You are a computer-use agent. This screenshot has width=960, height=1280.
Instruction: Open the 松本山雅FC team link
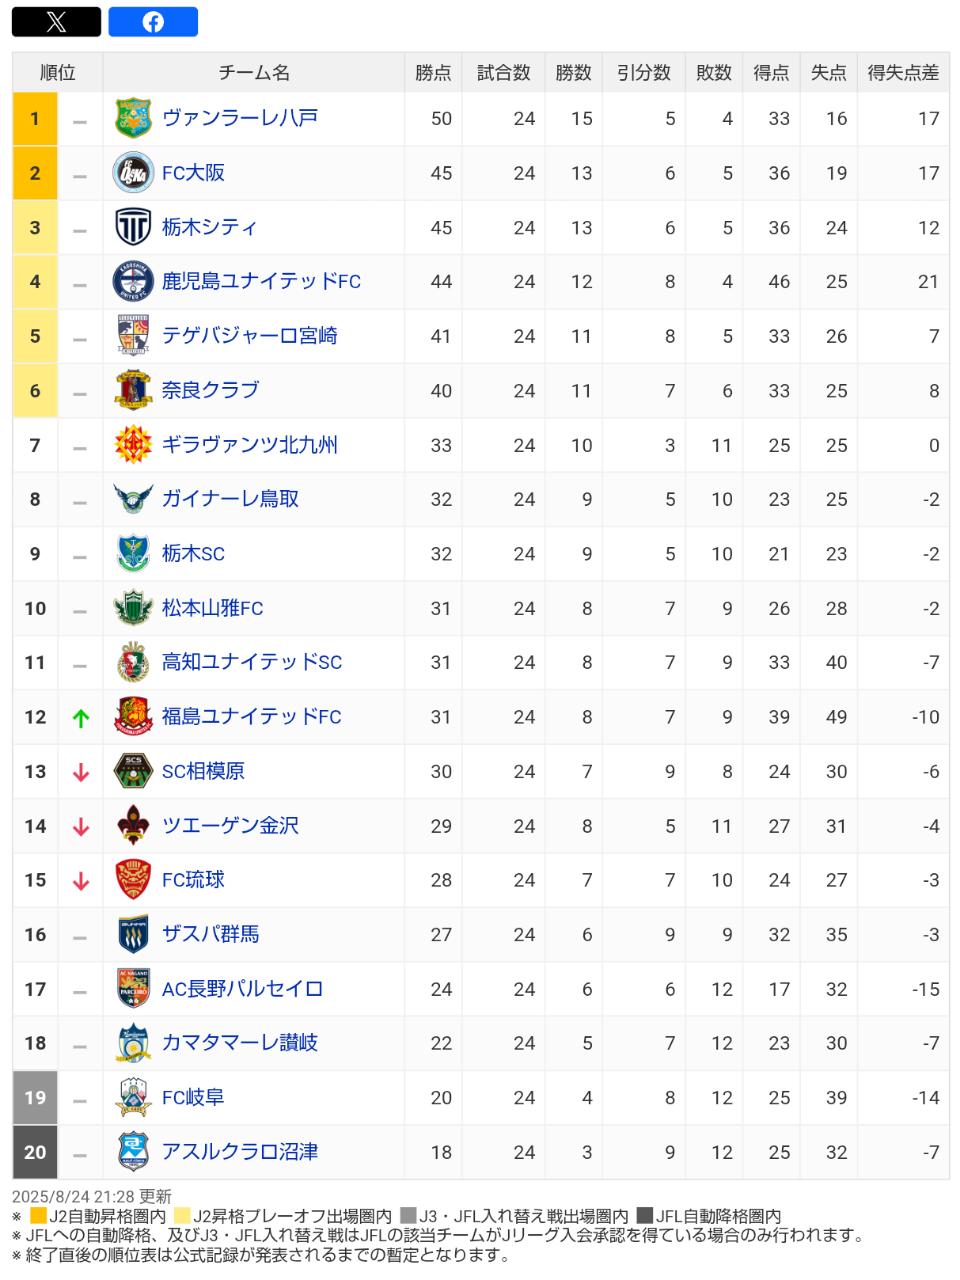point(212,608)
